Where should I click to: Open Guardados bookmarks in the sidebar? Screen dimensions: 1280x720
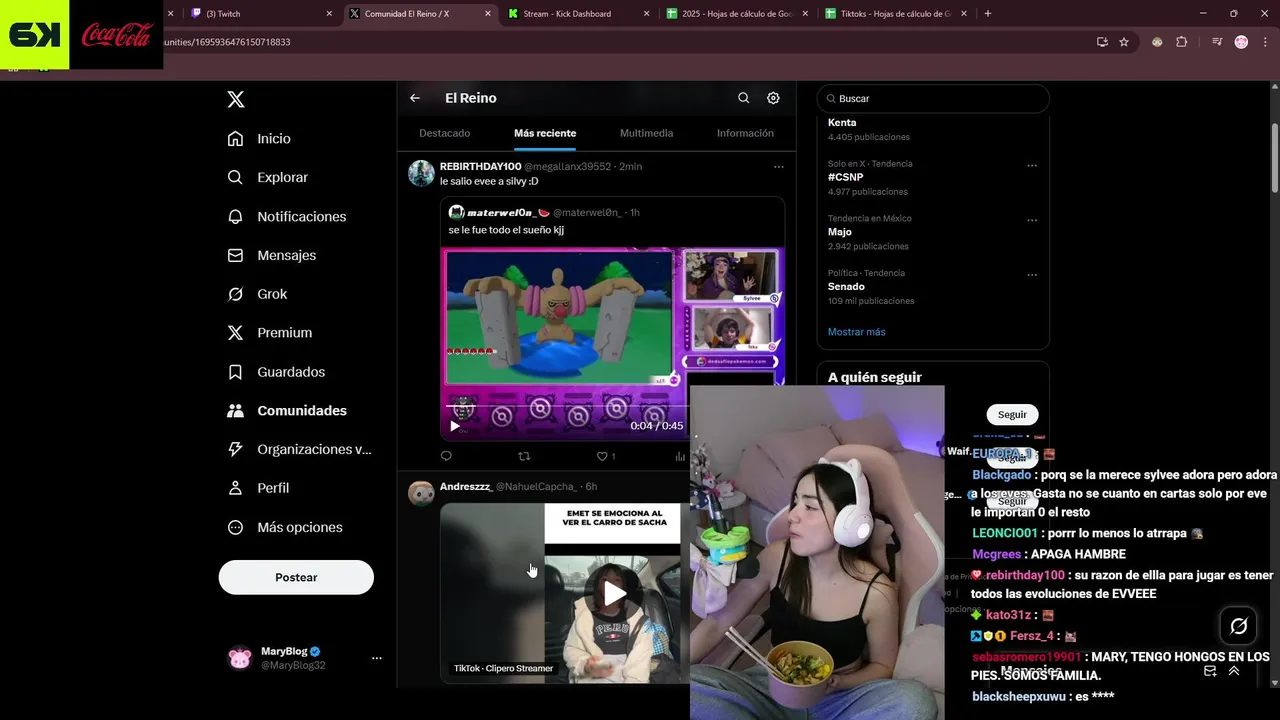coord(276,372)
